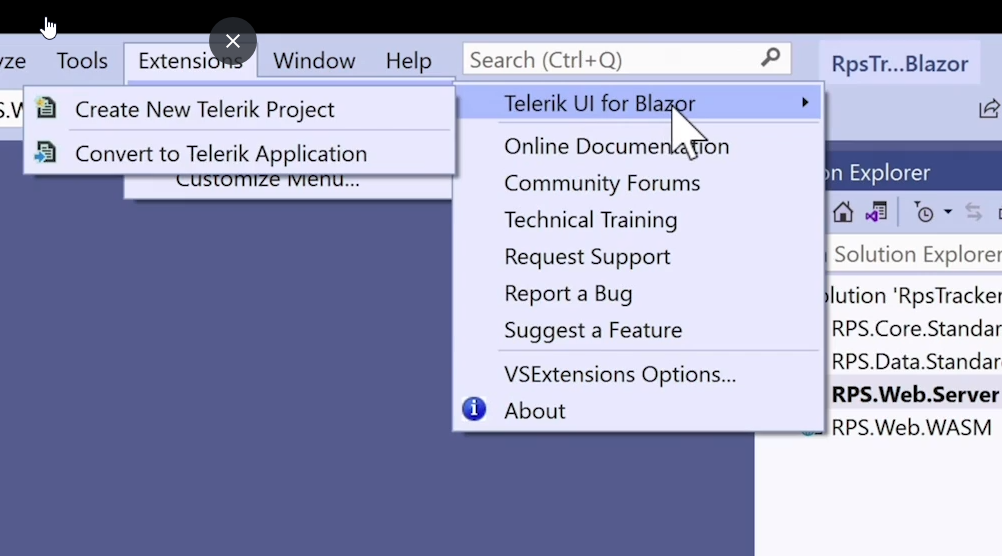Click the Live Share icon

pyautogui.click(x=988, y=108)
